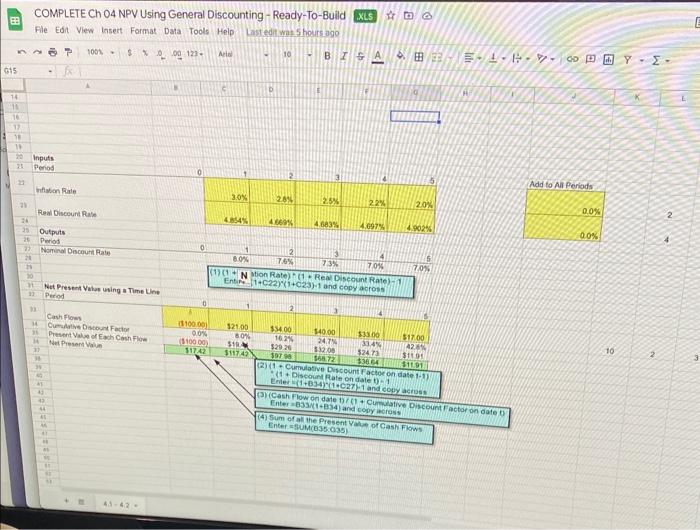Image resolution: width=700 pixels, height=530 pixels.
Task: Click the Merge cells icon
Action: pos(437,57)
